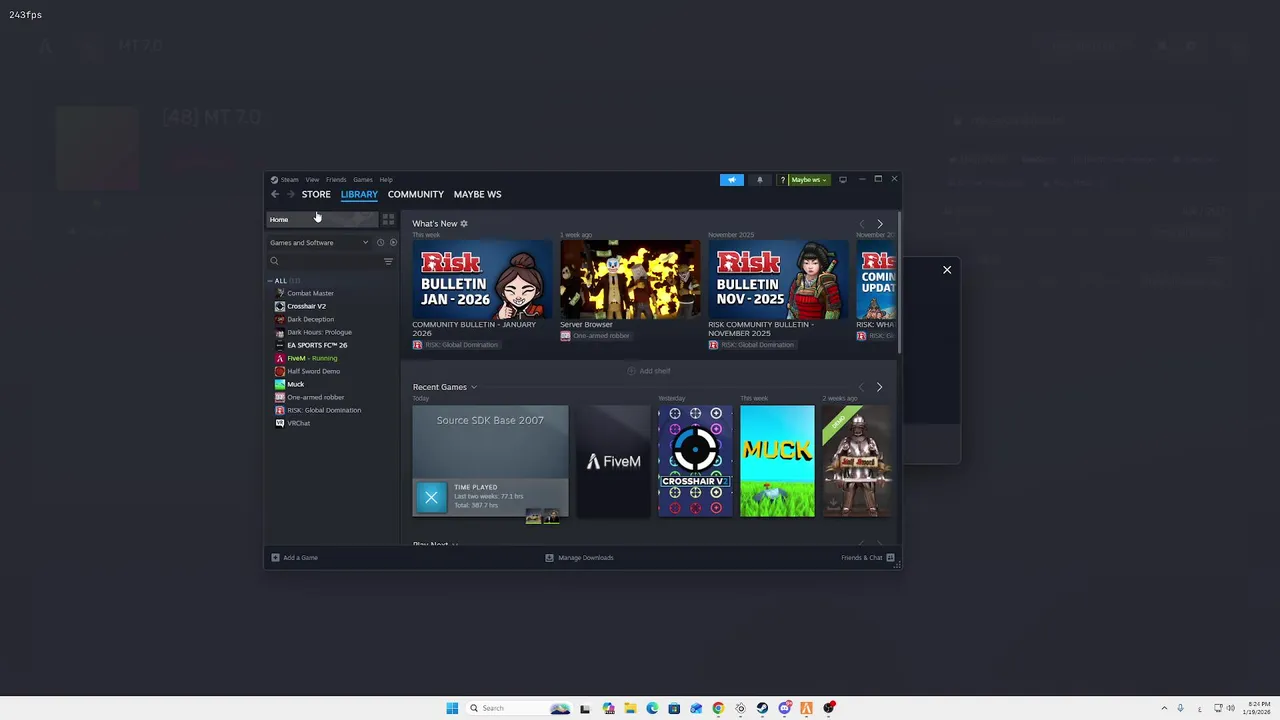Viewport: 1280px width, 720px height.
Task: Select VRChat in the library list
Action: (298, 423)
